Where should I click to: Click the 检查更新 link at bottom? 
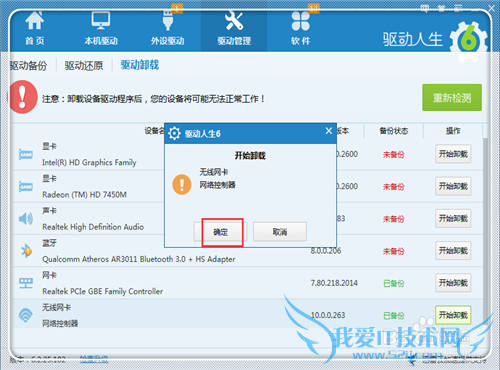pos(94,359)
